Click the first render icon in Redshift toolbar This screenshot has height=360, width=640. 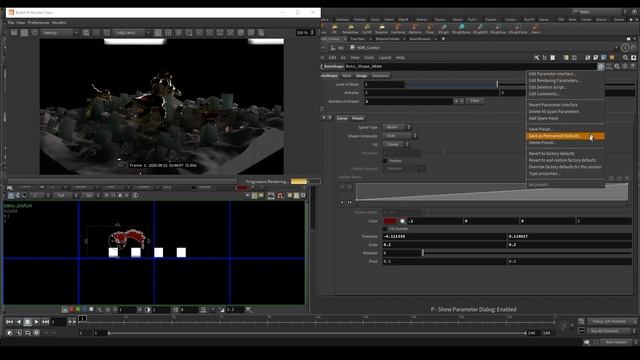[x=14, y=33]
